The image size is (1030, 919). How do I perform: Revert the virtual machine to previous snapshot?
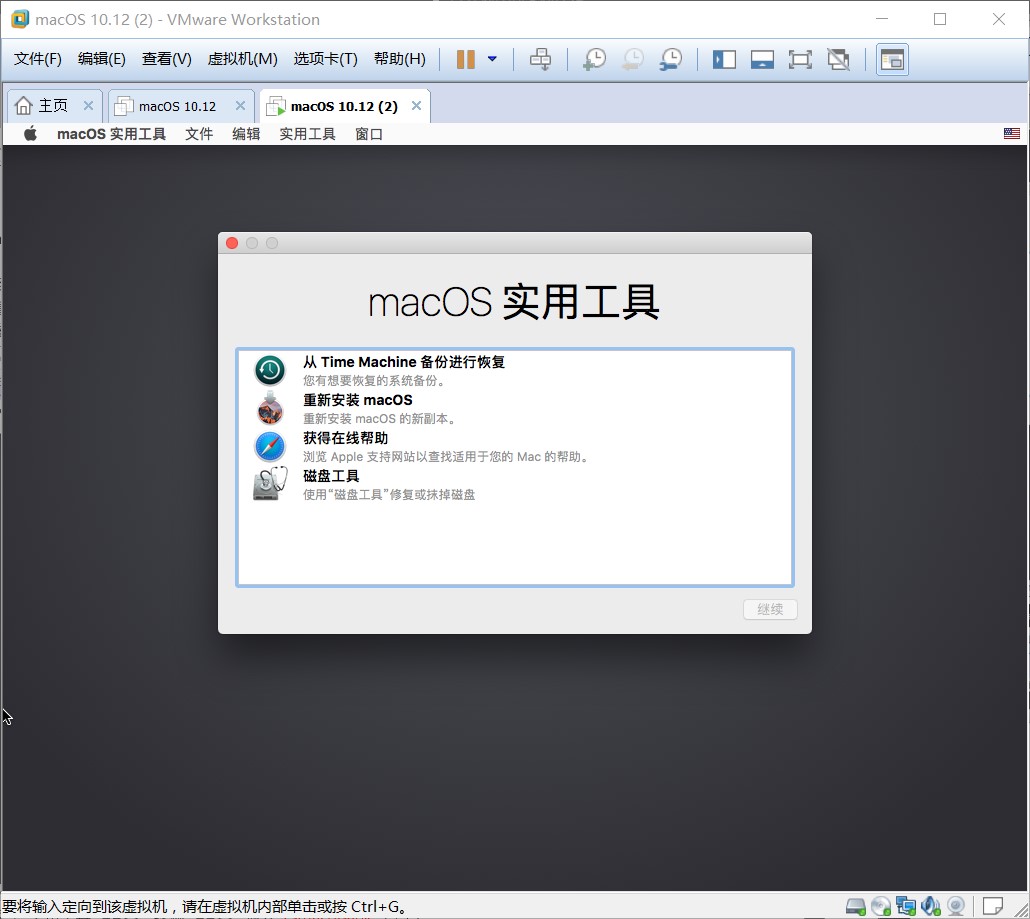(x=633, y=59)
